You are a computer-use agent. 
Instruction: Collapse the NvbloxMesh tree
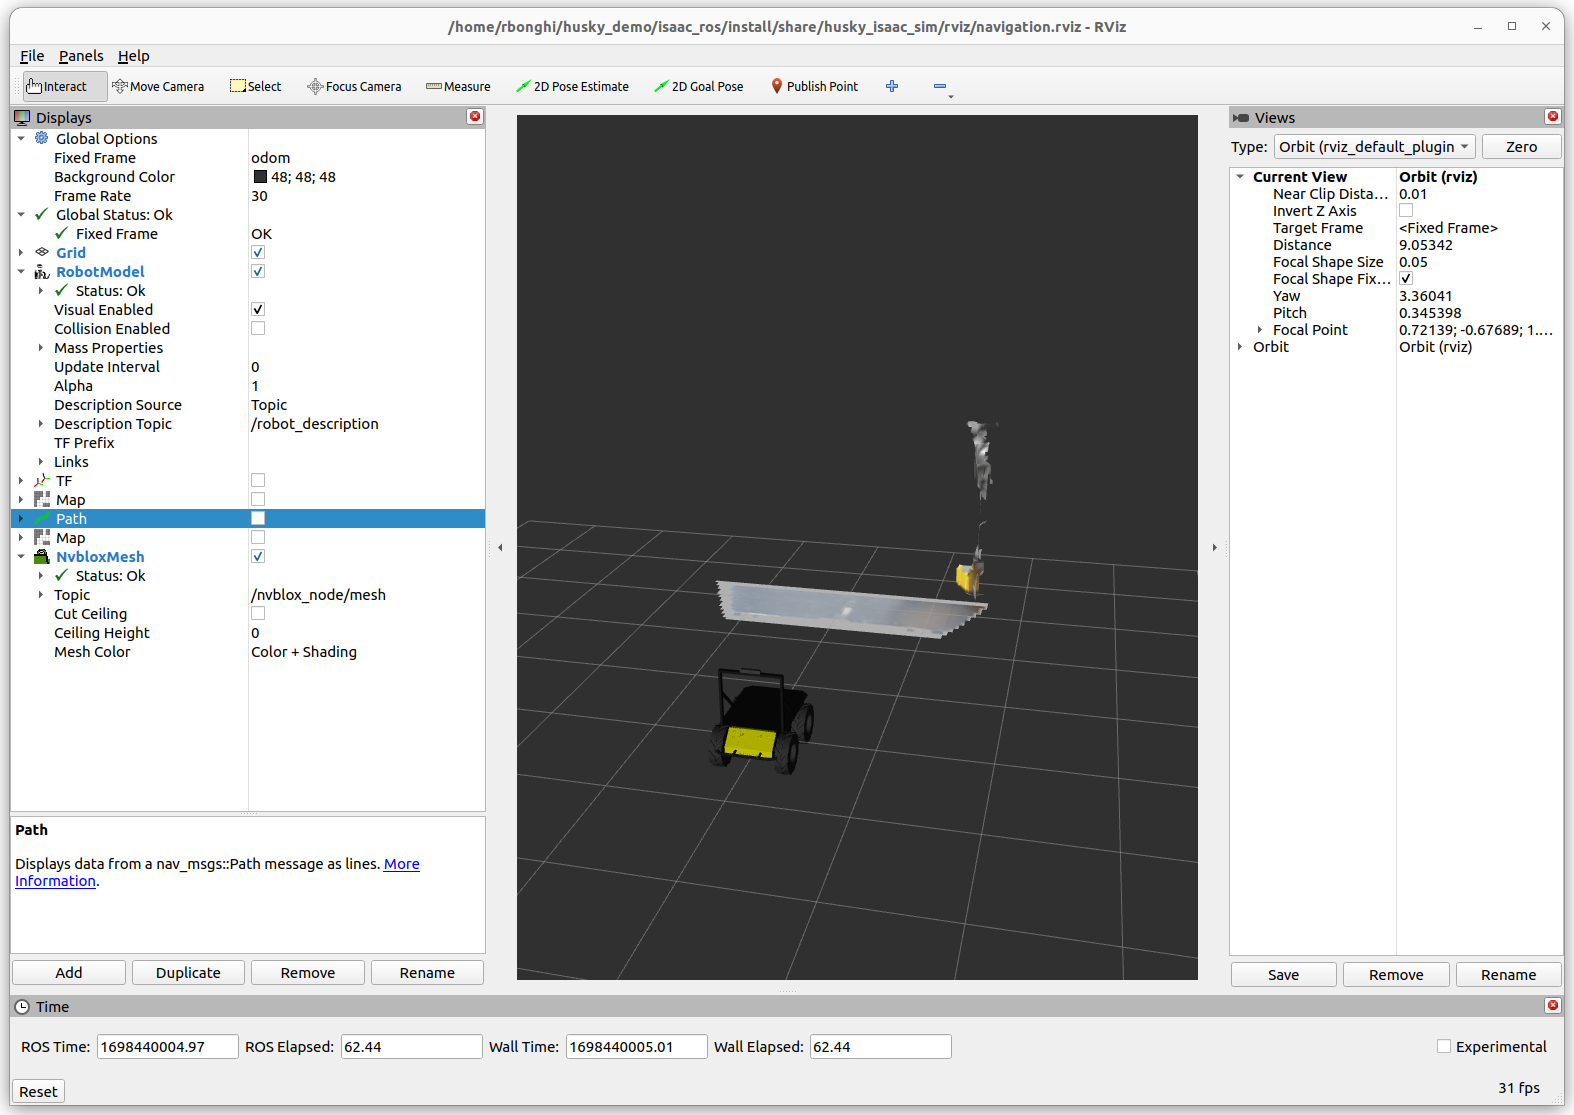(21, 557)
